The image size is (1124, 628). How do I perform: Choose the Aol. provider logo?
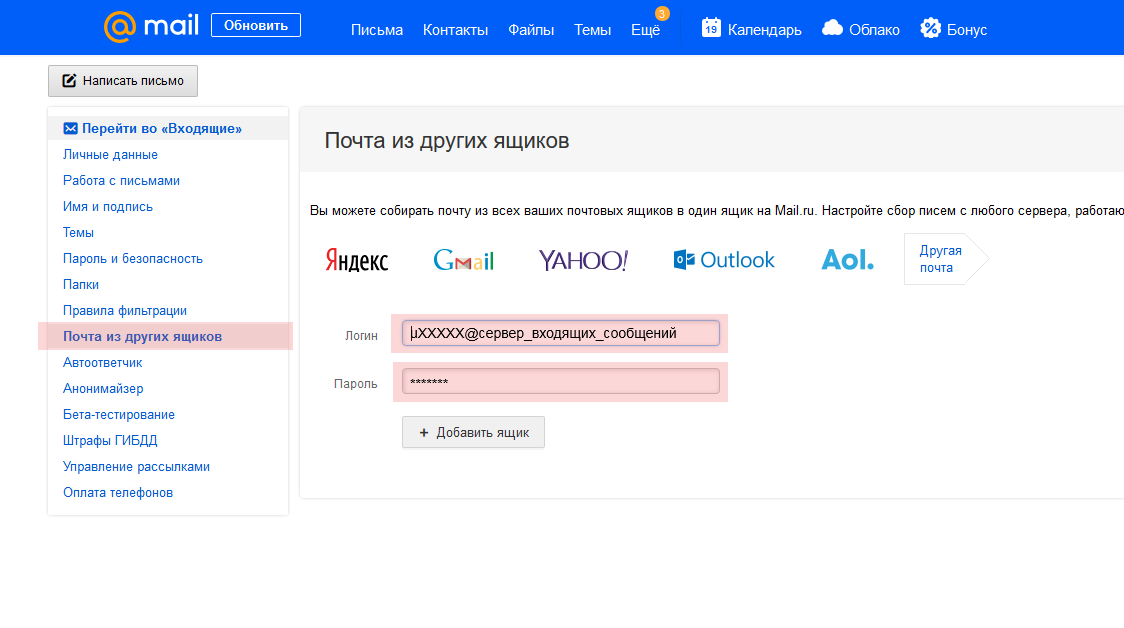(x=847, y=260)
